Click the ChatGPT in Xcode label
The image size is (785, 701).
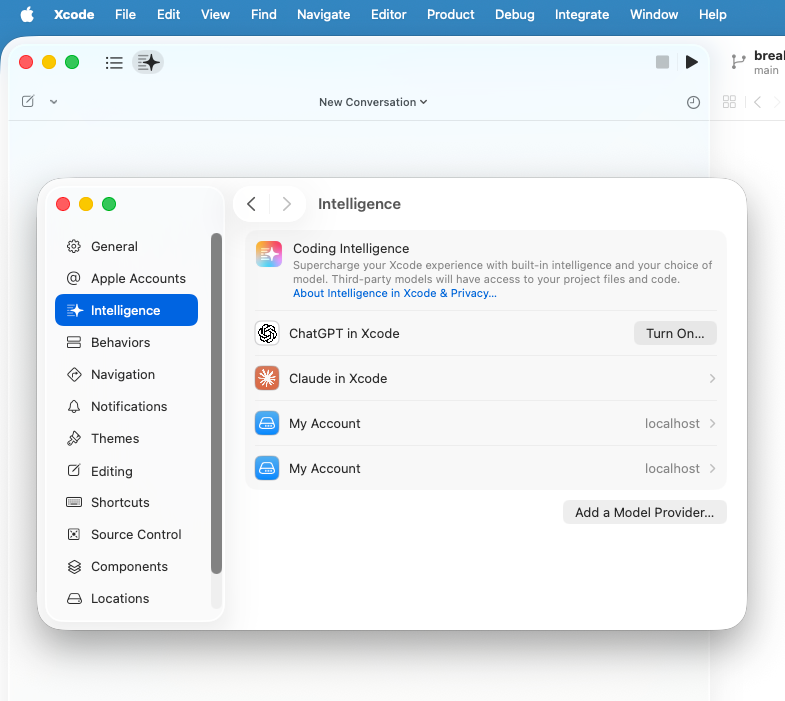344,333
